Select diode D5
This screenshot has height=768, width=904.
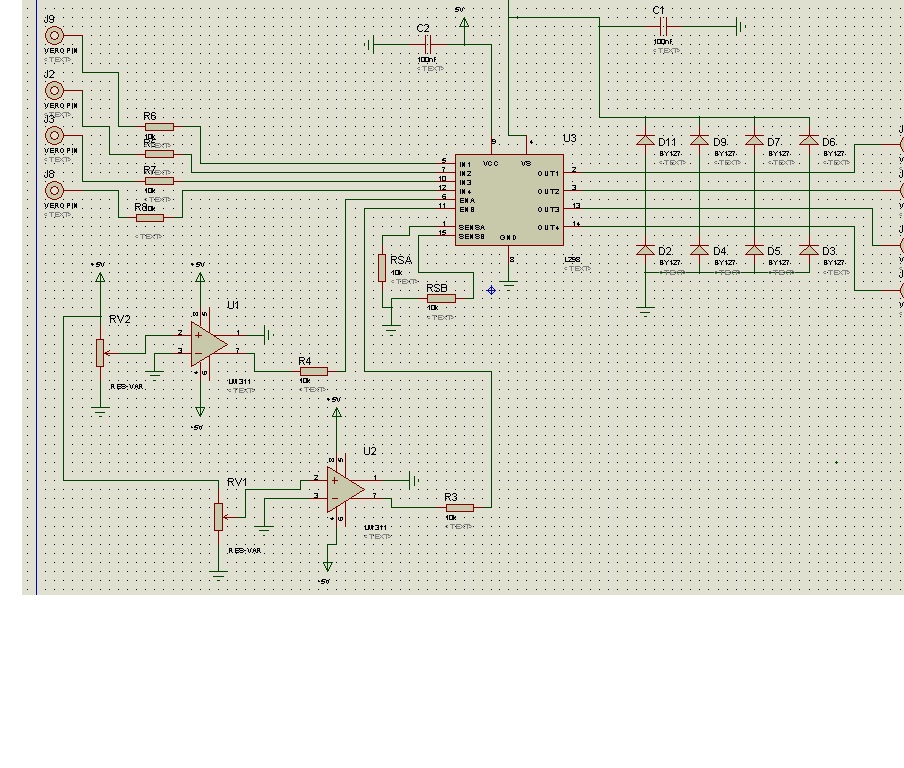coord(754,250)
